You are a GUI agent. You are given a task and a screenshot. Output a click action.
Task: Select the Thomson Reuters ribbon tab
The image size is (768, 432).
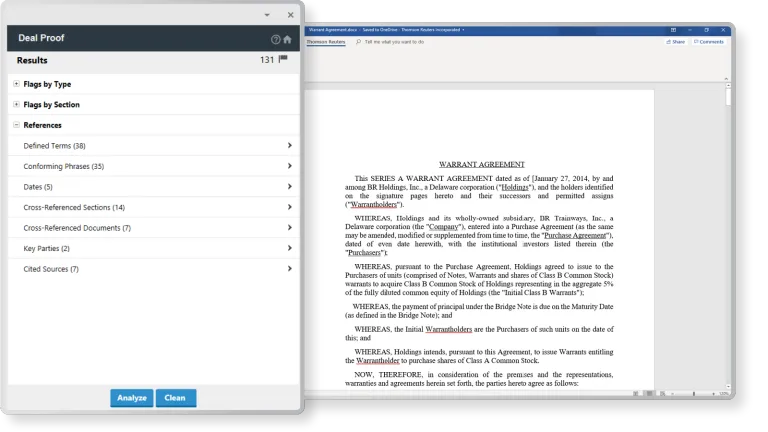(x=326, y=43)
